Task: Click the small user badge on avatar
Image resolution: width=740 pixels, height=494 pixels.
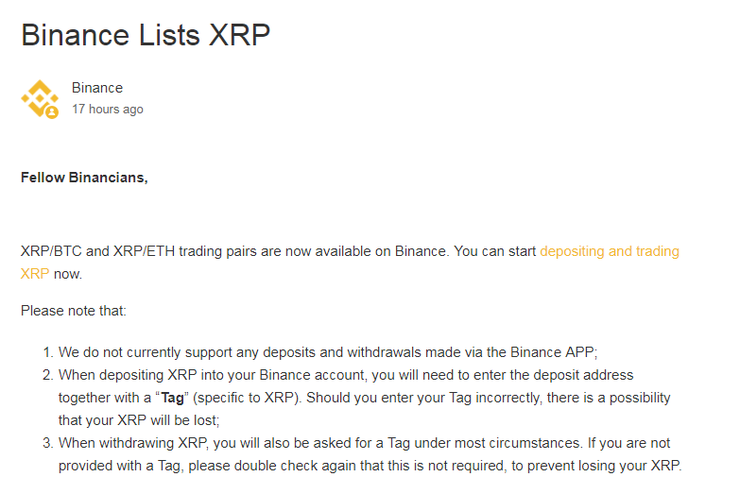Action: pyautogui.click(x=52, y=112)
